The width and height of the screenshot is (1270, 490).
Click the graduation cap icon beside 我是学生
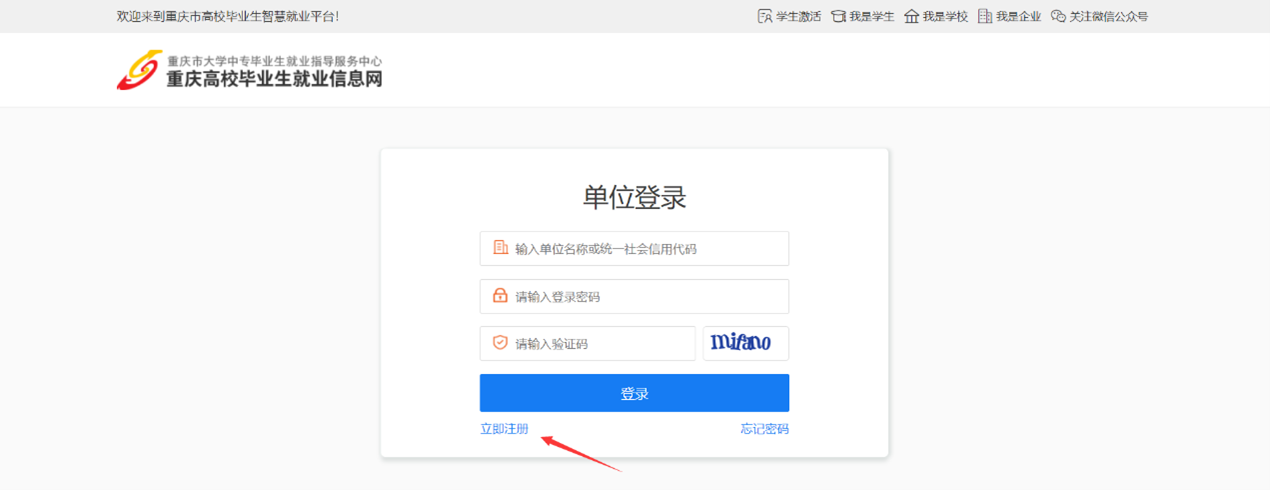click(x=838, y=17)
